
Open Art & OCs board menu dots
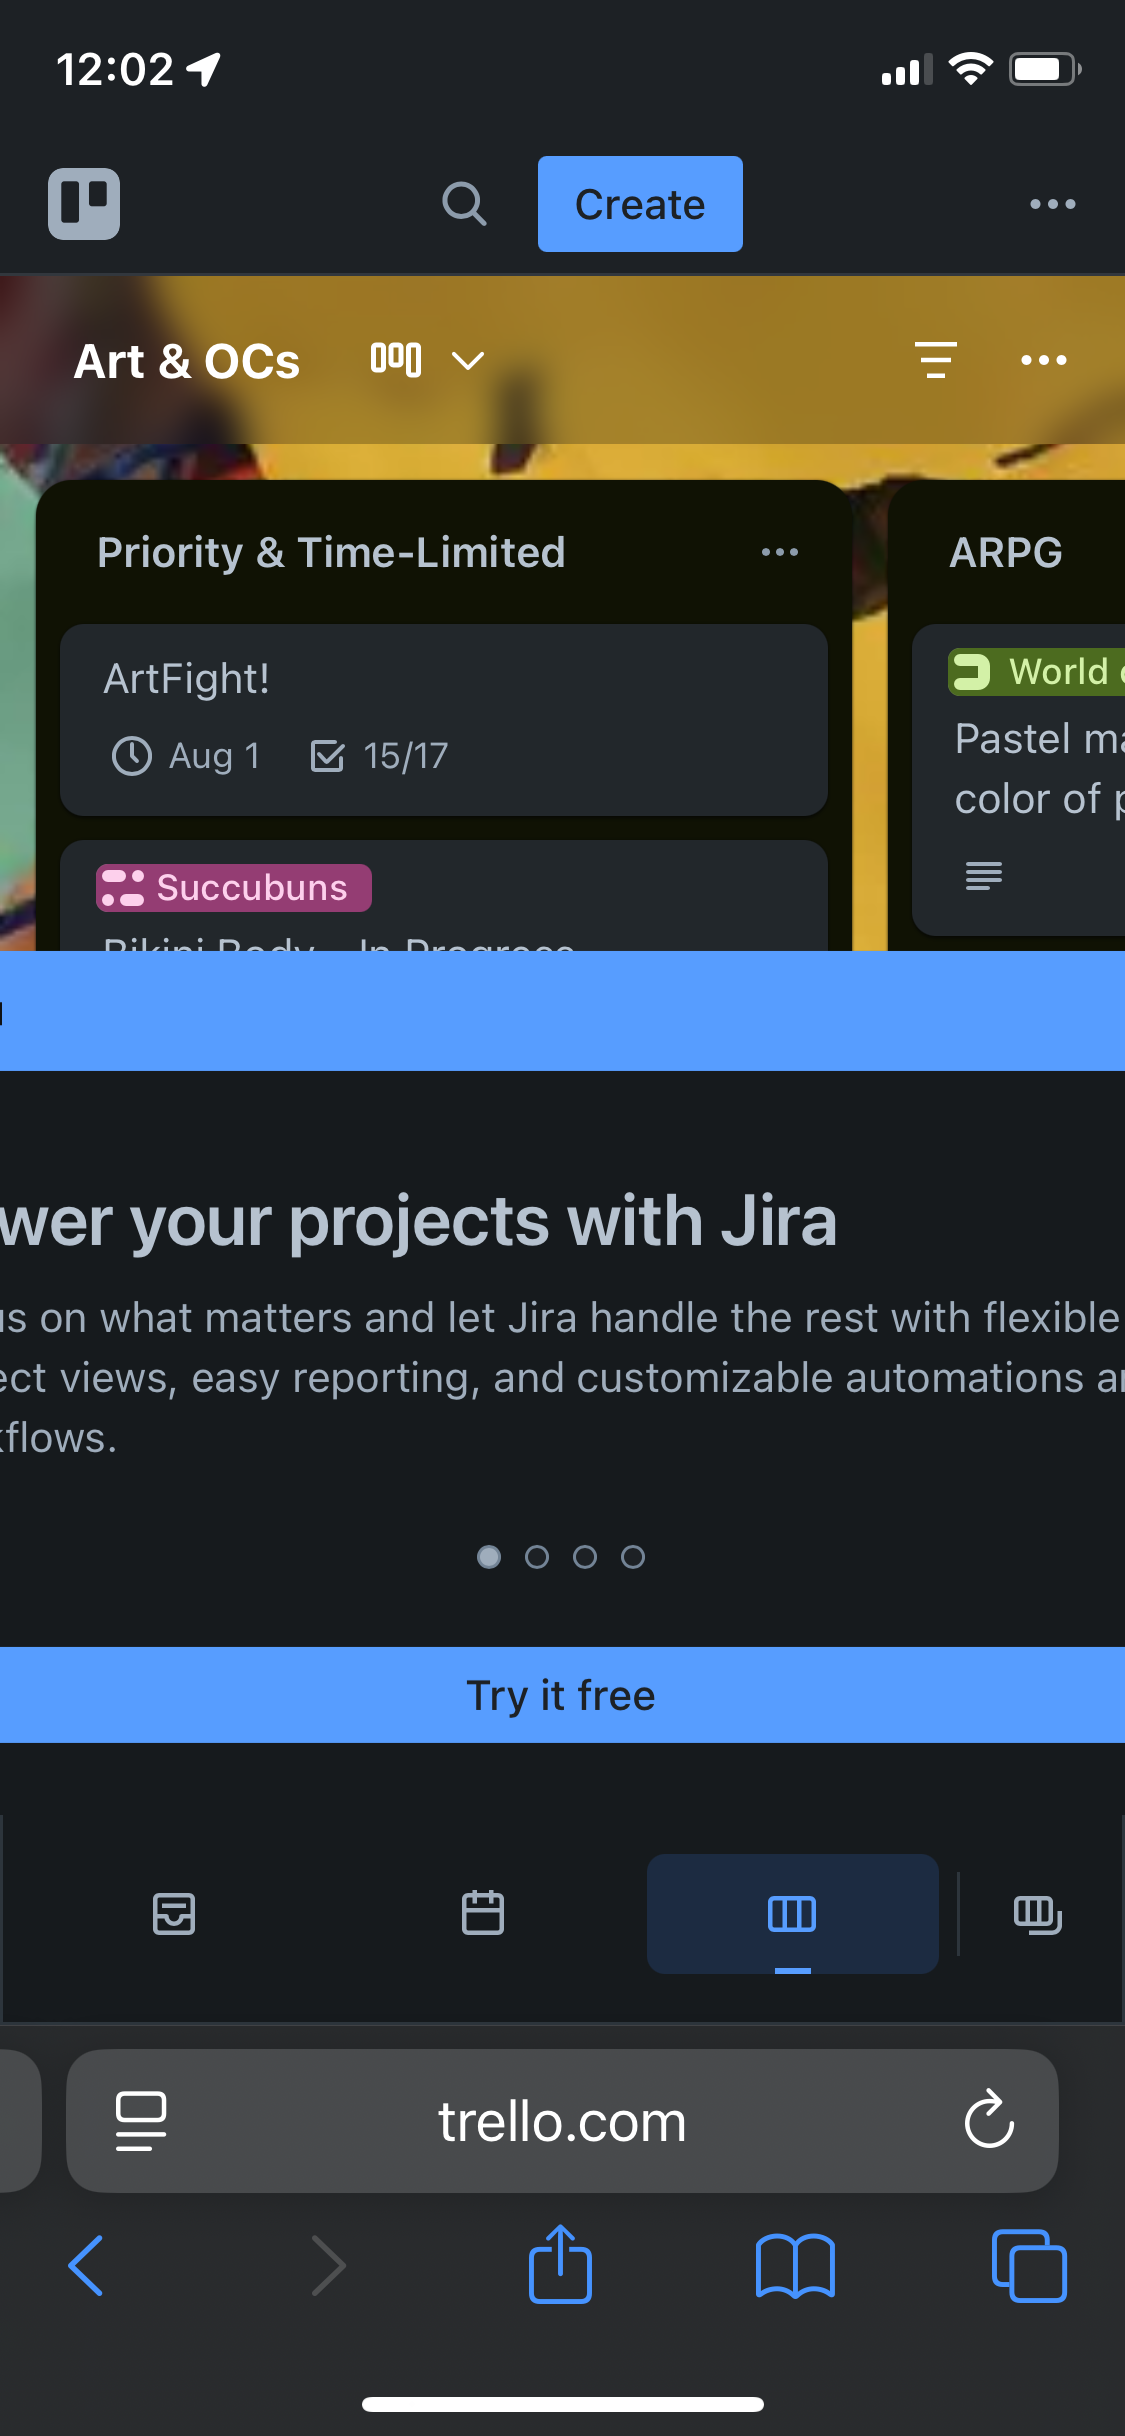pyautogui.click(x=1044, y=360)
